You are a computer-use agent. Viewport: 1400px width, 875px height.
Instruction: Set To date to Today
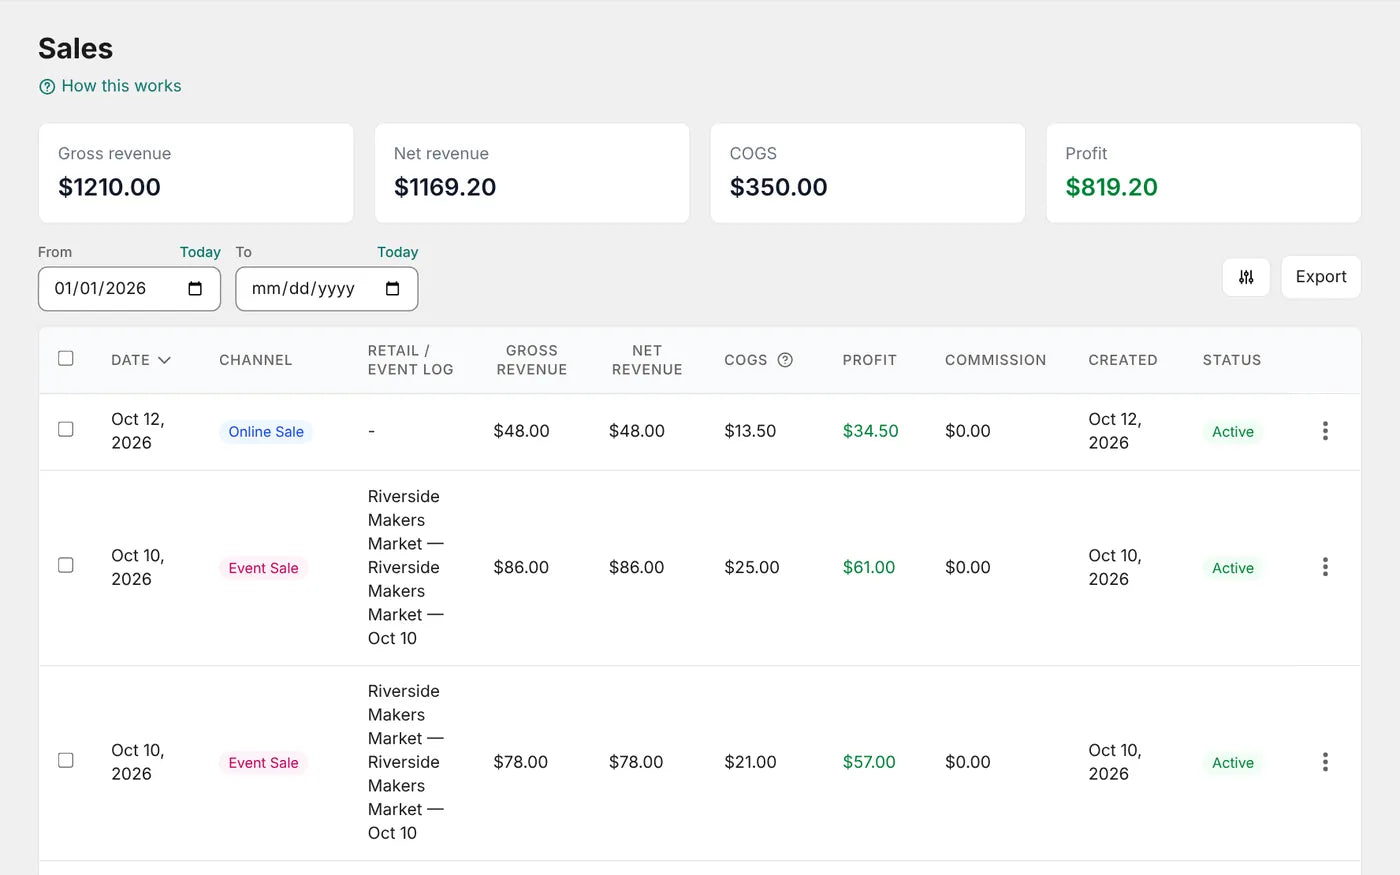pos(397,252)
